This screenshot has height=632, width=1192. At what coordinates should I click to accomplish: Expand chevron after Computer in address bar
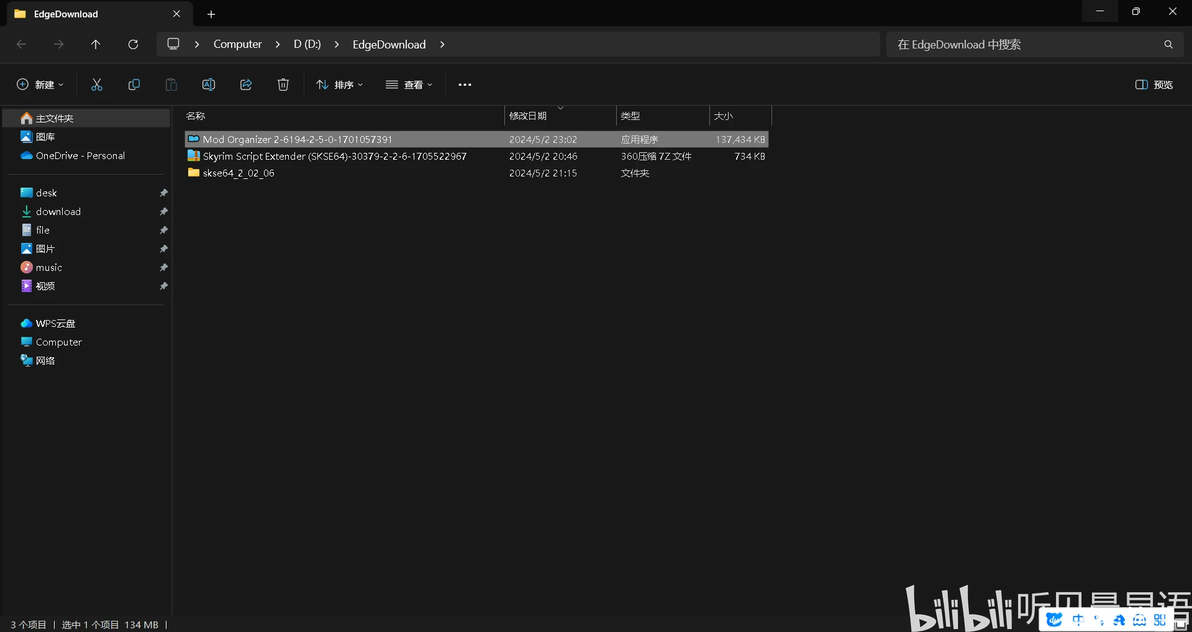pyautogui.click(x=277, y=44)
